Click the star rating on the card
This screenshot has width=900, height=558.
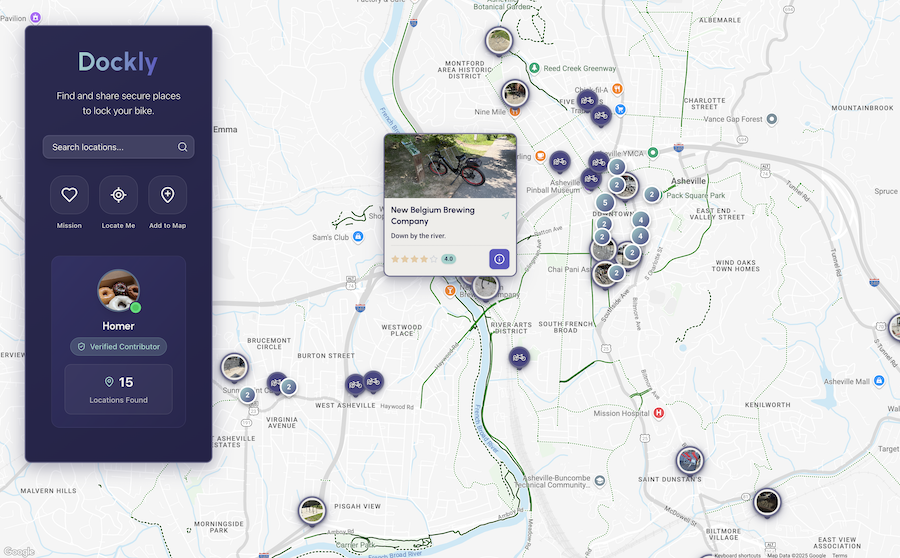(414, 259)
